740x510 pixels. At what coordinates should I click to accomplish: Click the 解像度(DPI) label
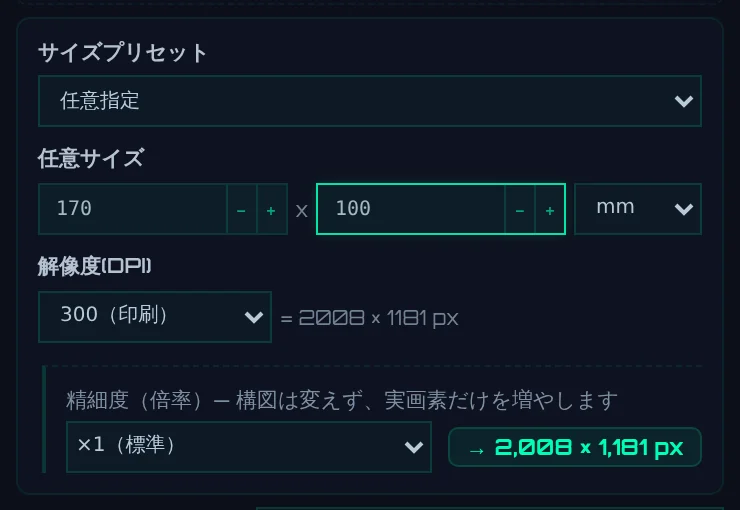94,266
